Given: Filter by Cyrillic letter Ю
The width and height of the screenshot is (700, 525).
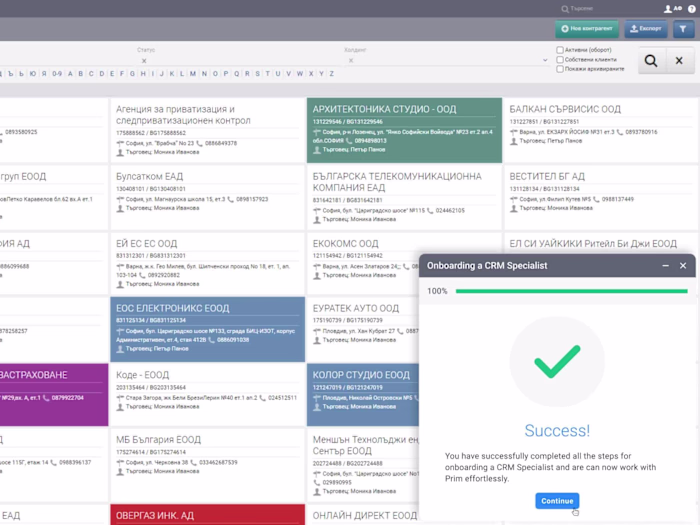Looking at the screenshot, I should 33,74.
